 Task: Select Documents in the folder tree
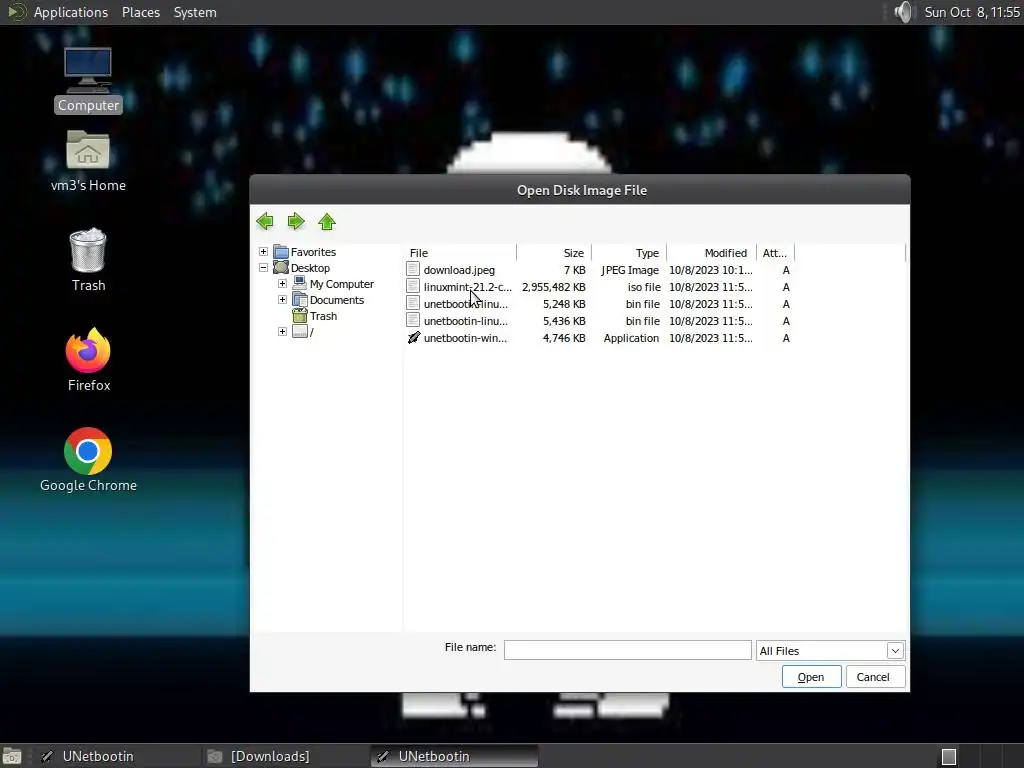337,300
